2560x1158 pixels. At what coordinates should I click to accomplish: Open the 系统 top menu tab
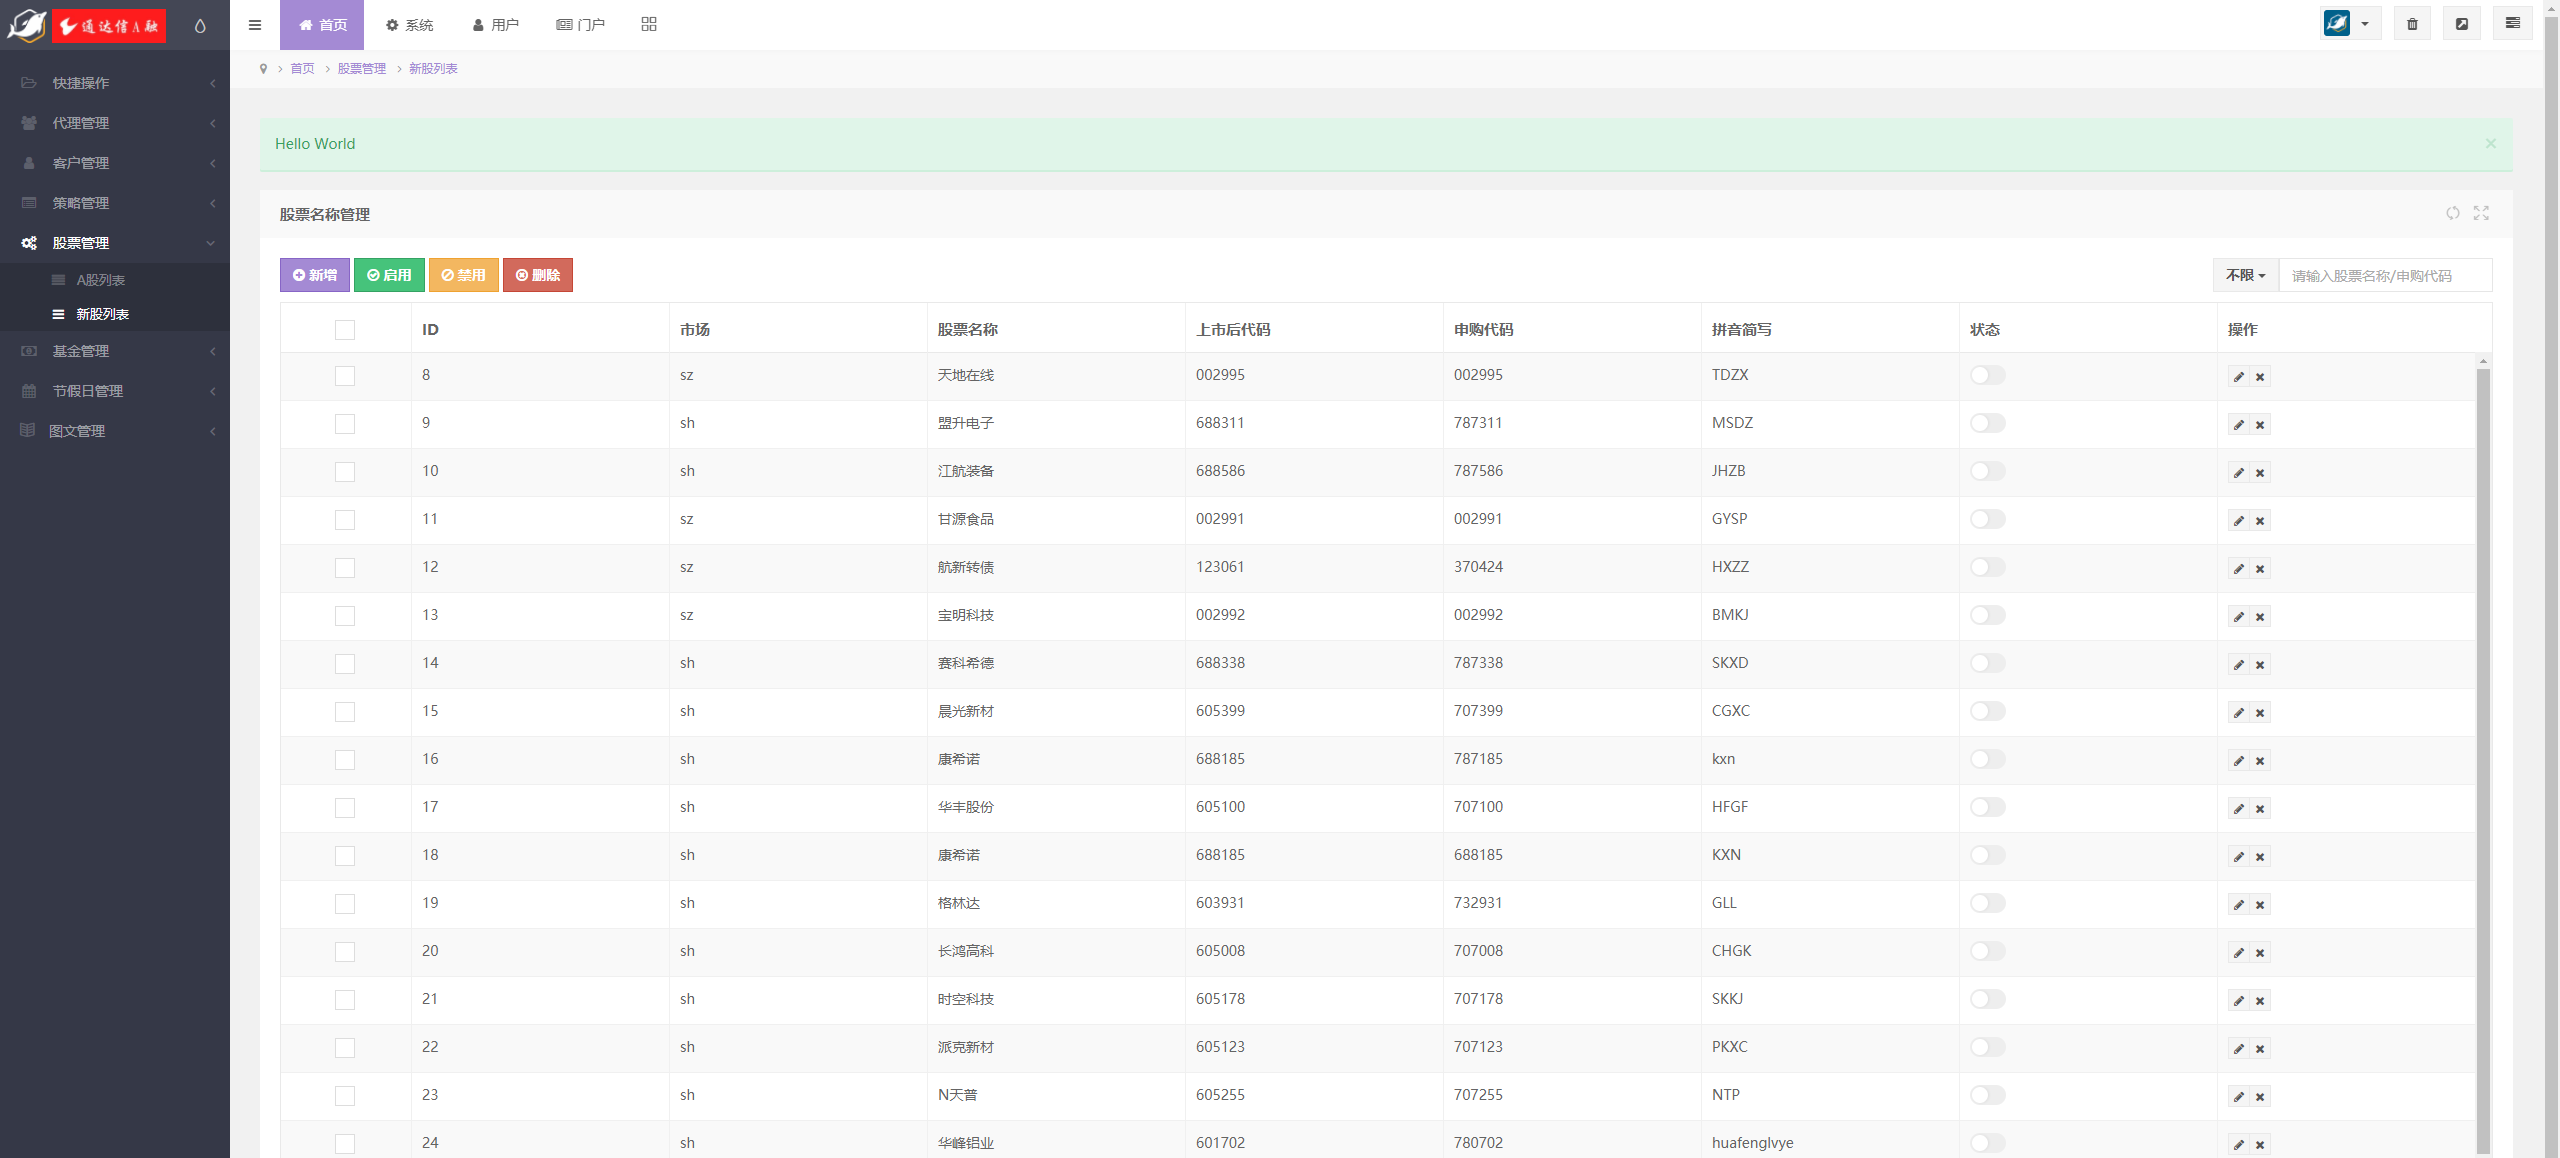[x=410, y=25]
